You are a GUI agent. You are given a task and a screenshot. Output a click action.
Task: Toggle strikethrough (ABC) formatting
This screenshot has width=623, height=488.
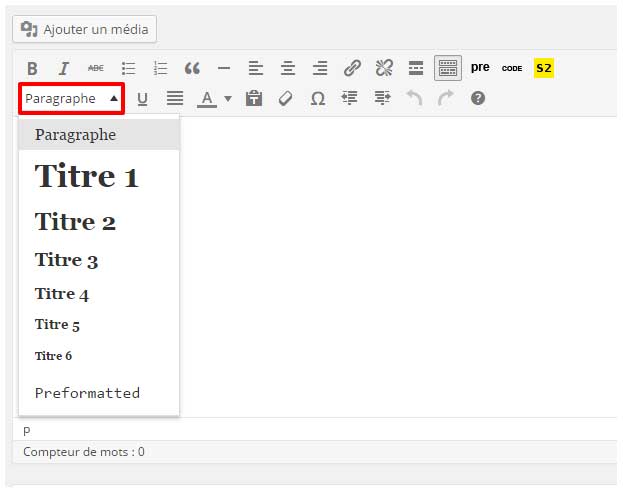click(x=96, y=68)
